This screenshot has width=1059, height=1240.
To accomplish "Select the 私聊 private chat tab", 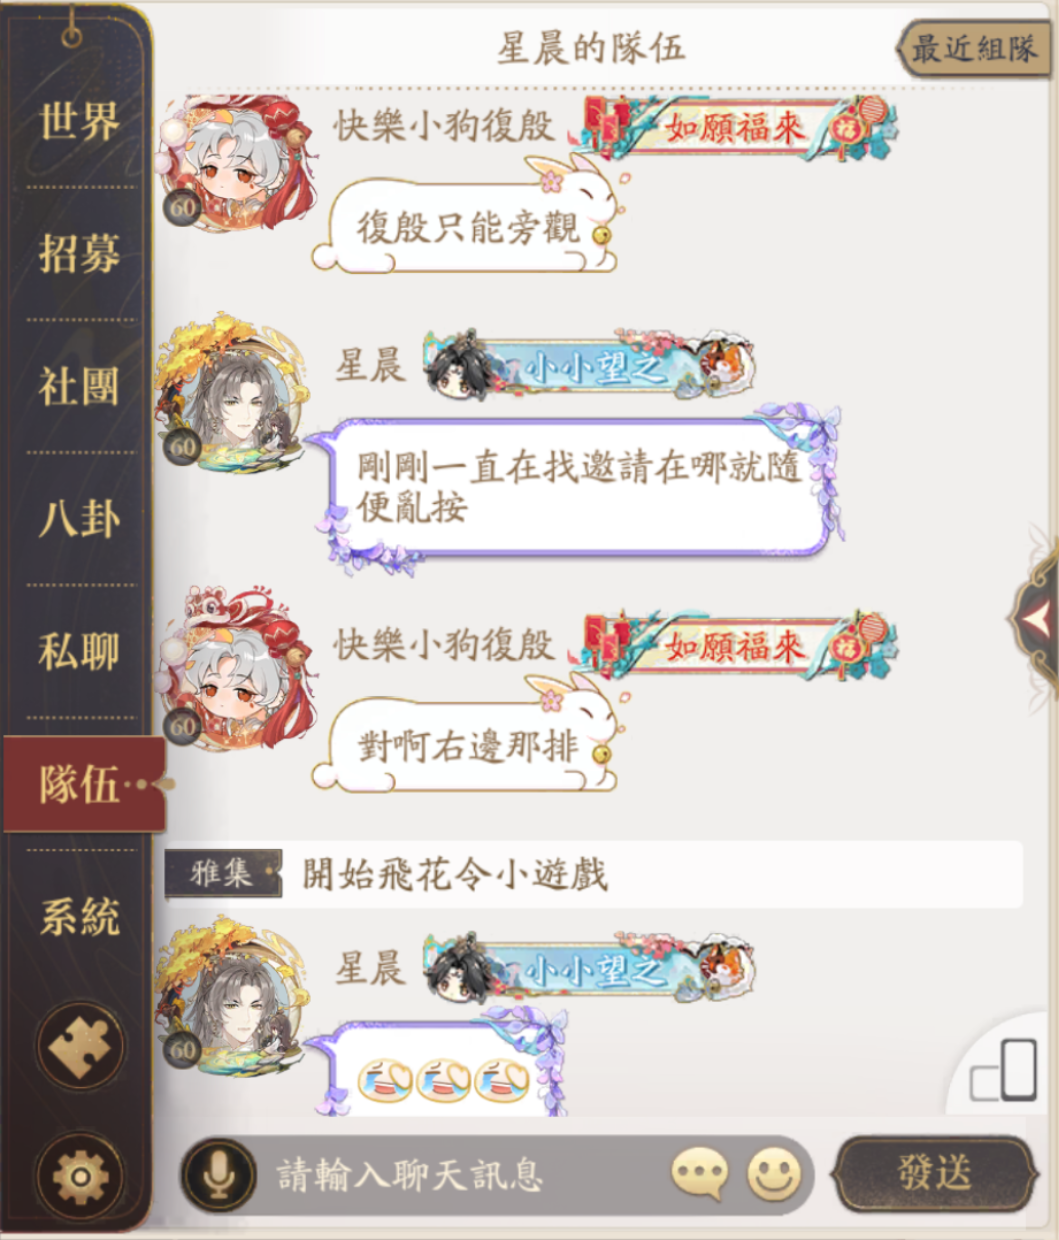I will point(79,652).
